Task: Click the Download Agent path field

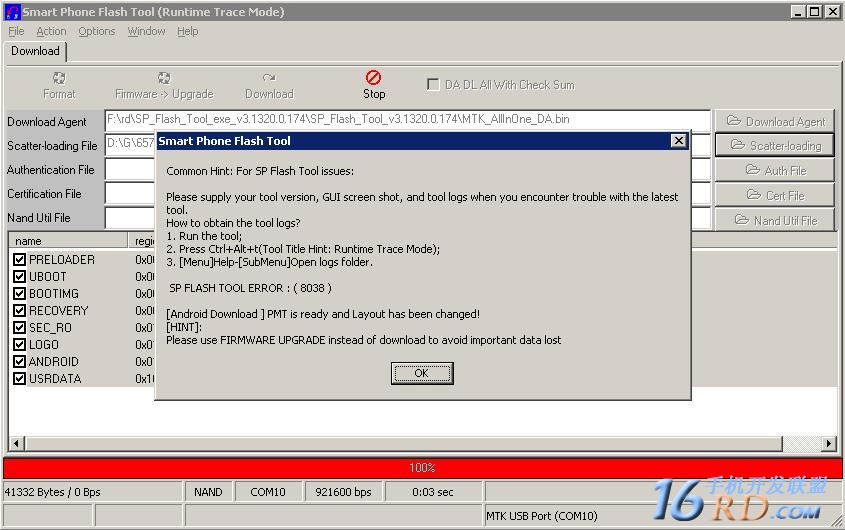Action: [407, 120]
